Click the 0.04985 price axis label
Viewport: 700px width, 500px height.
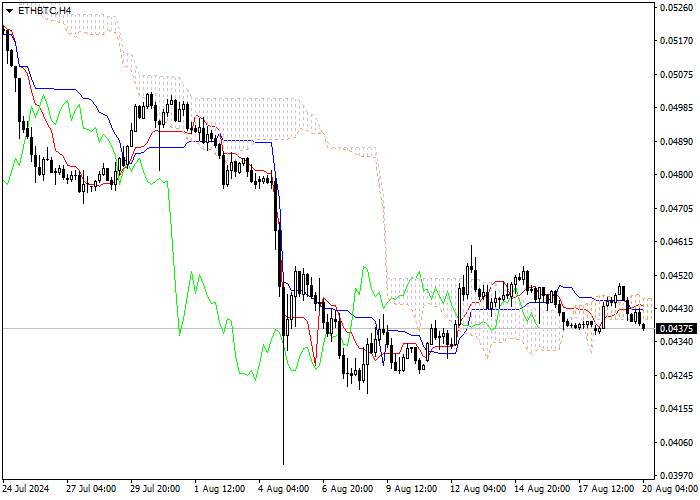click(676, 108)
